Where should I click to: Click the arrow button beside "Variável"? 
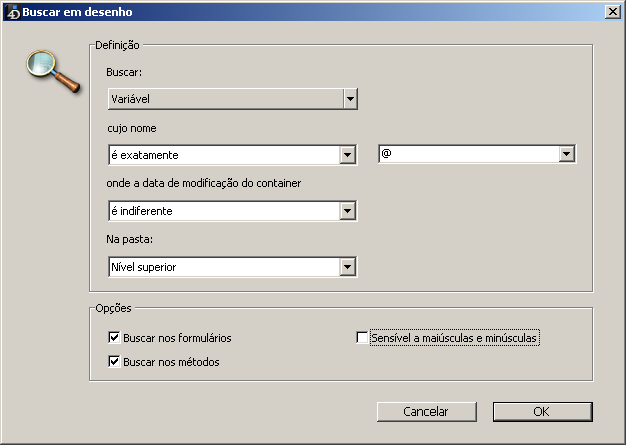[350, 99]
